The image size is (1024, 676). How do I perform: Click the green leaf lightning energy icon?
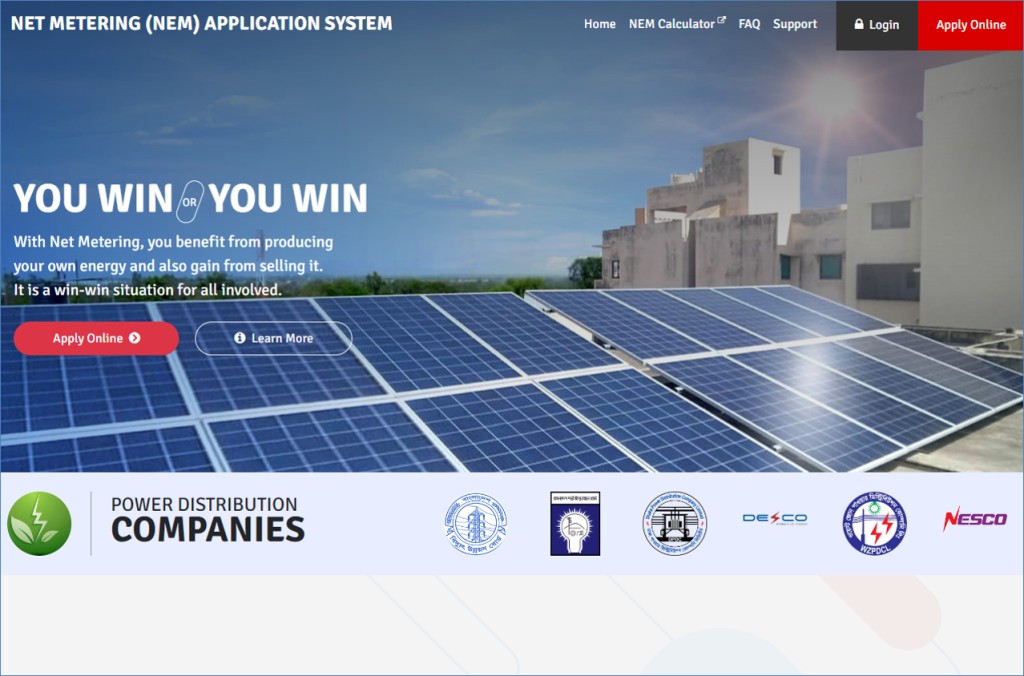39,523
